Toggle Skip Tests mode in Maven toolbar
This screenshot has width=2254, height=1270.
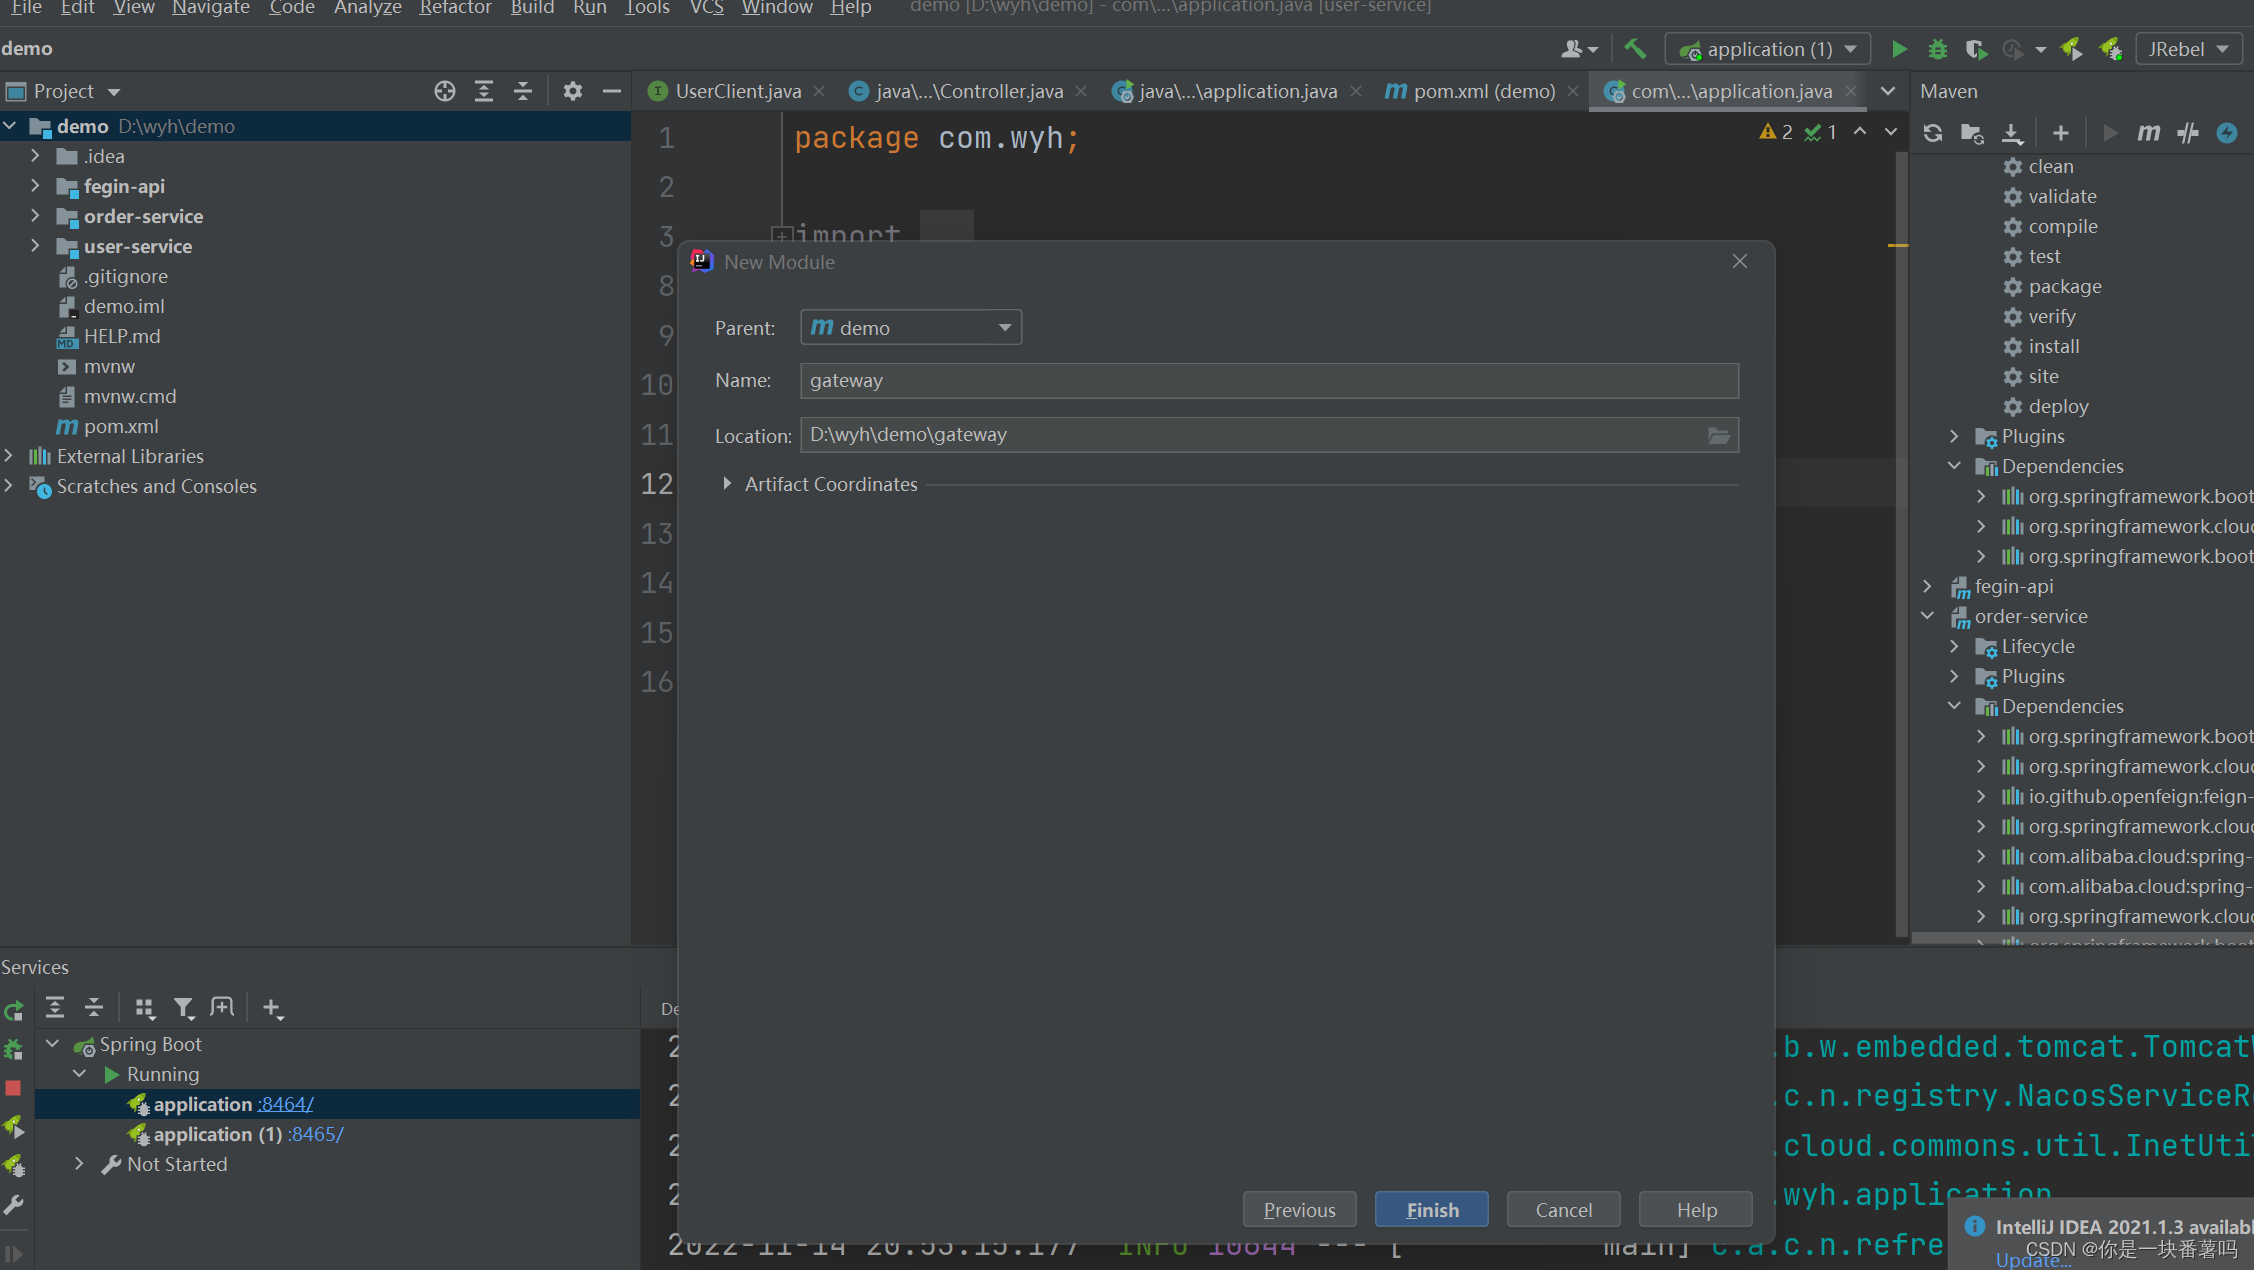click(x=2227, y=133)
